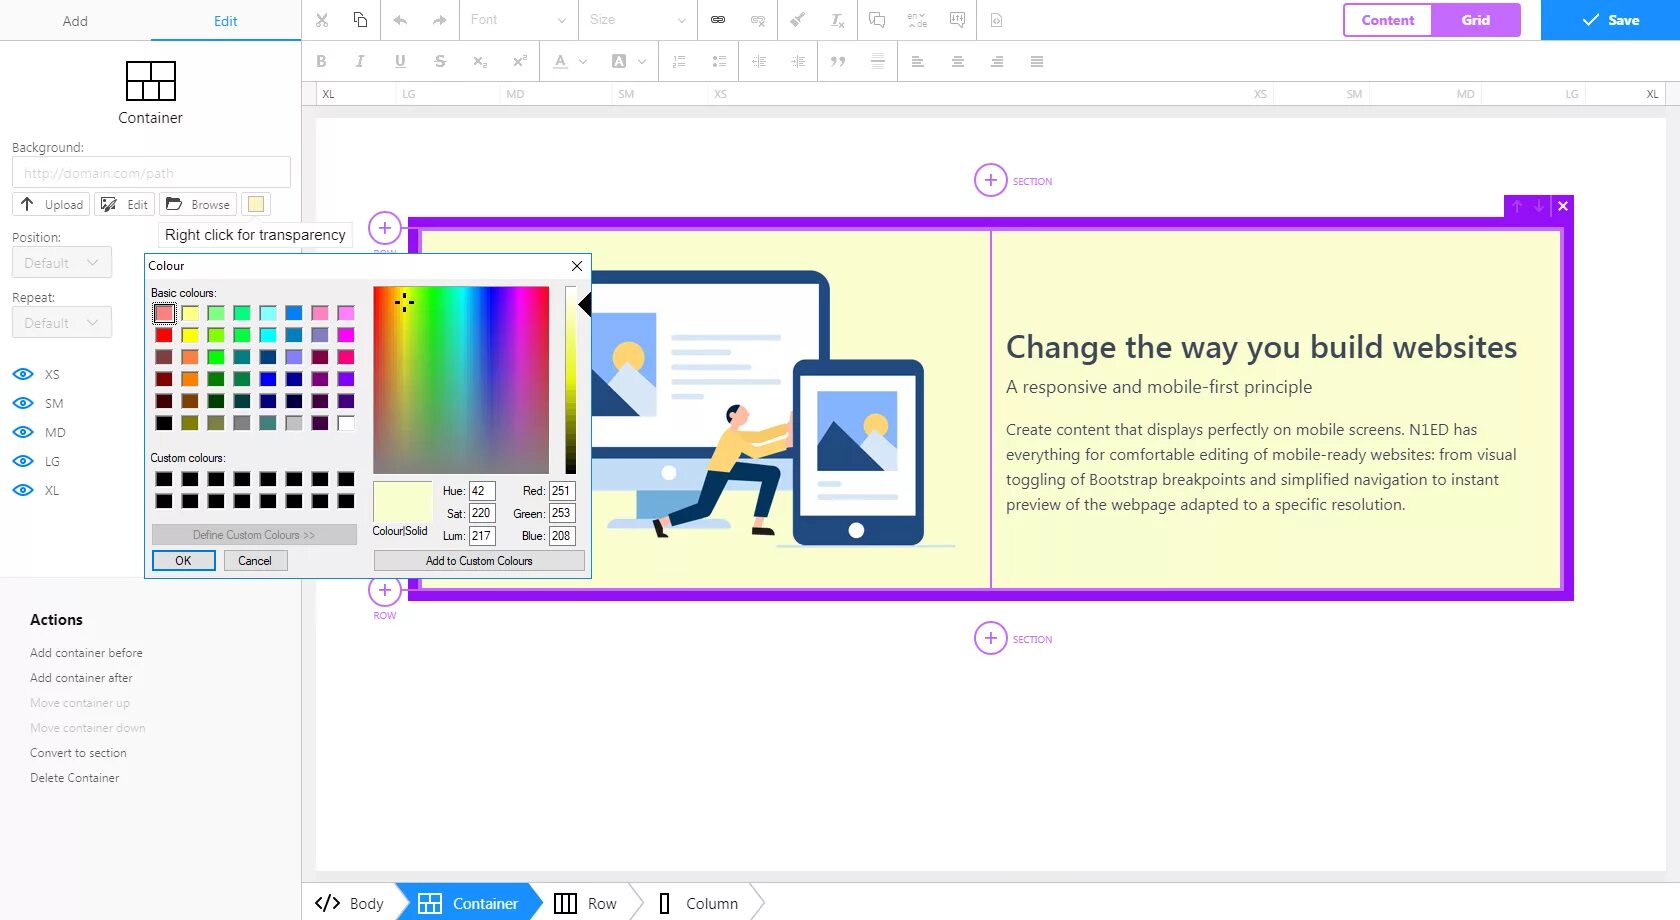This screenshot has width=1680, height=920.
Task: Add section below using plus circle
Action: pyautogui.click(x=990, y=638)
